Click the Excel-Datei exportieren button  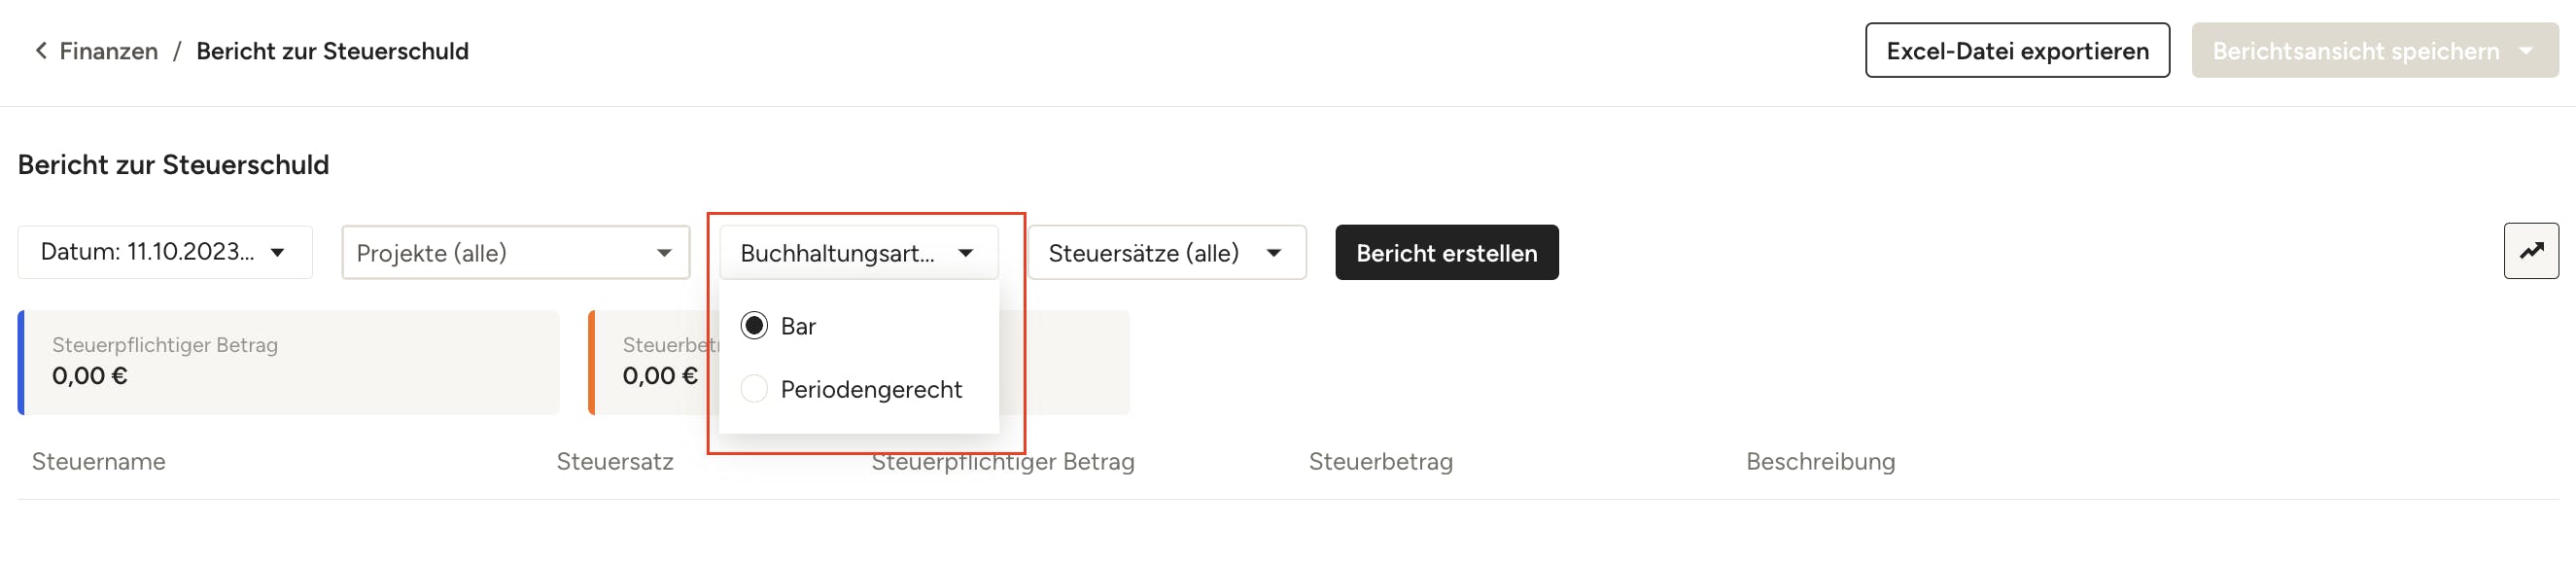coord(2016,51)
